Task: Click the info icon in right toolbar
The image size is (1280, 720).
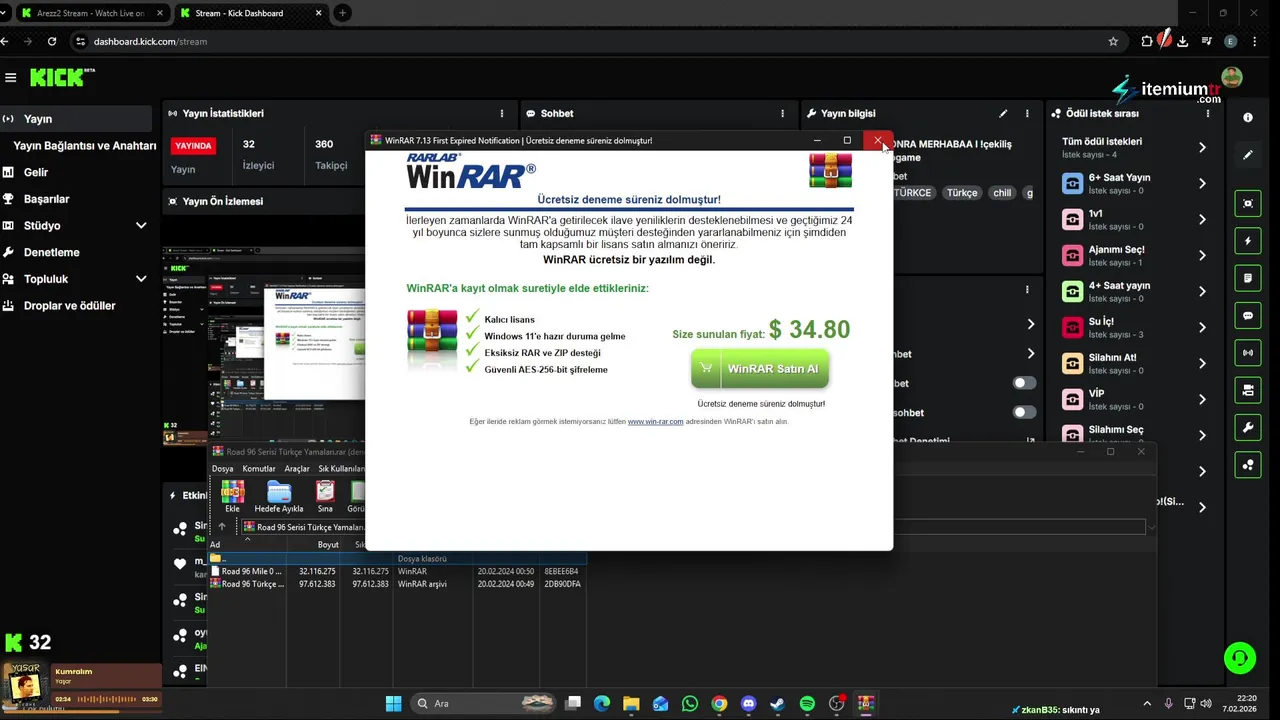Action: (1248, 118)
